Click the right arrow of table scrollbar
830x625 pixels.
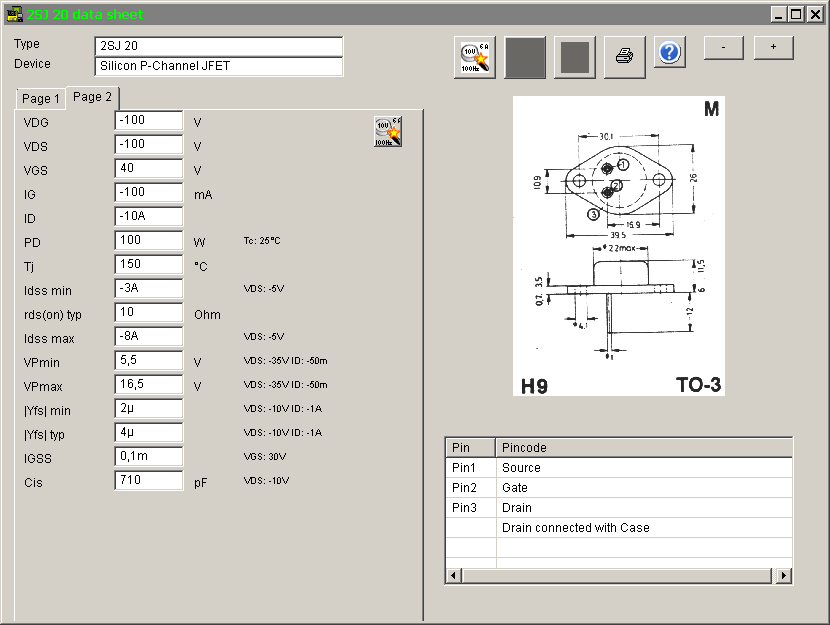(x=784, y=576)
